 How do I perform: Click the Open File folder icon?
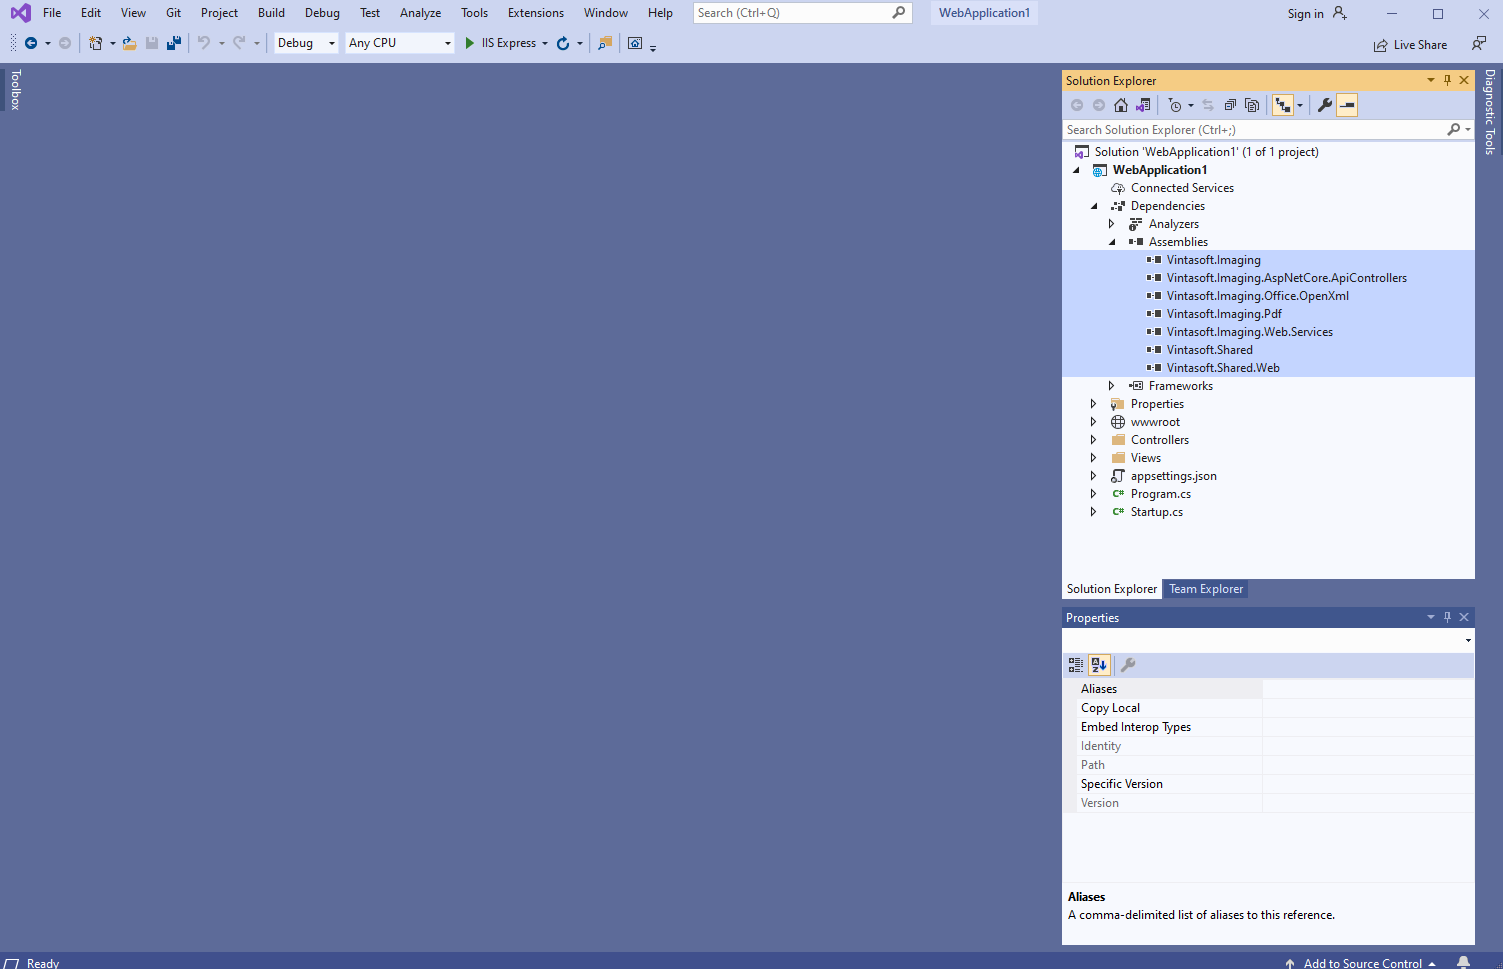129,43
